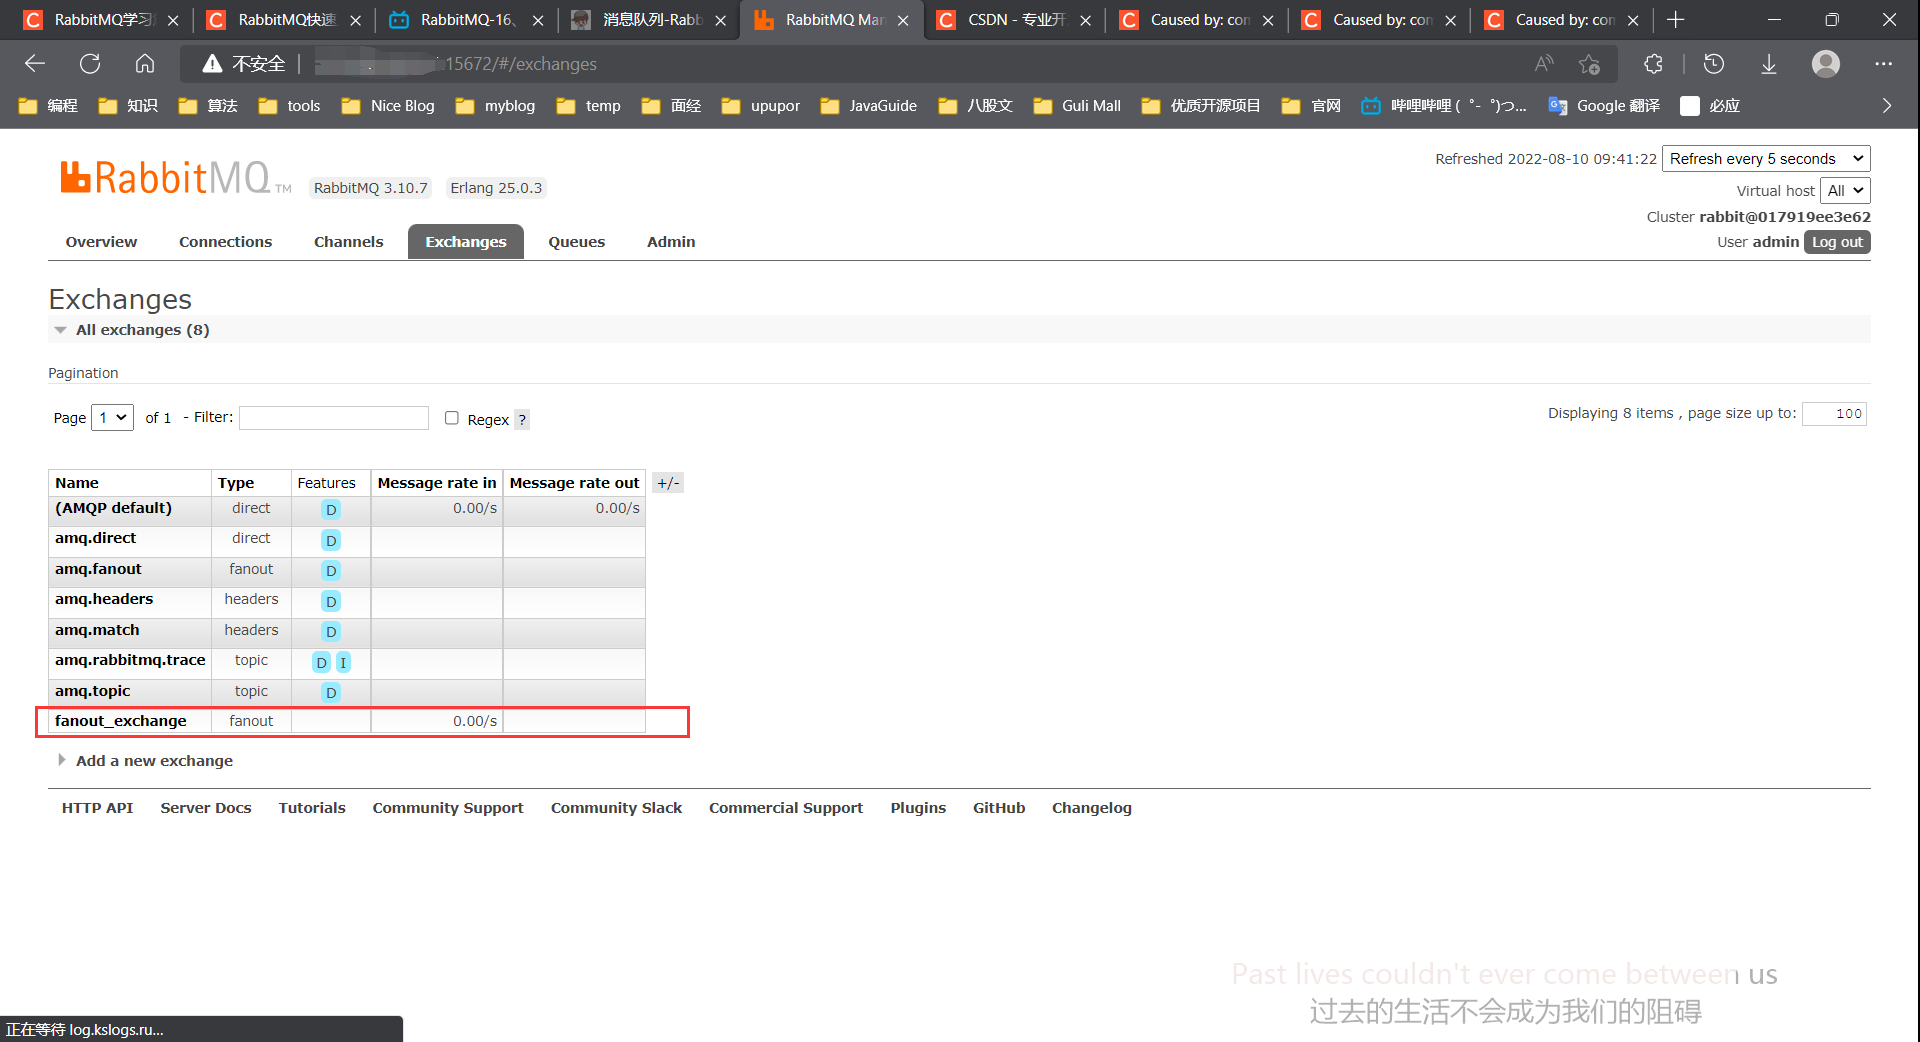Open a new browser tab with plus icon
The image size is (1920, 1042).
click(x=1676, y=20)
